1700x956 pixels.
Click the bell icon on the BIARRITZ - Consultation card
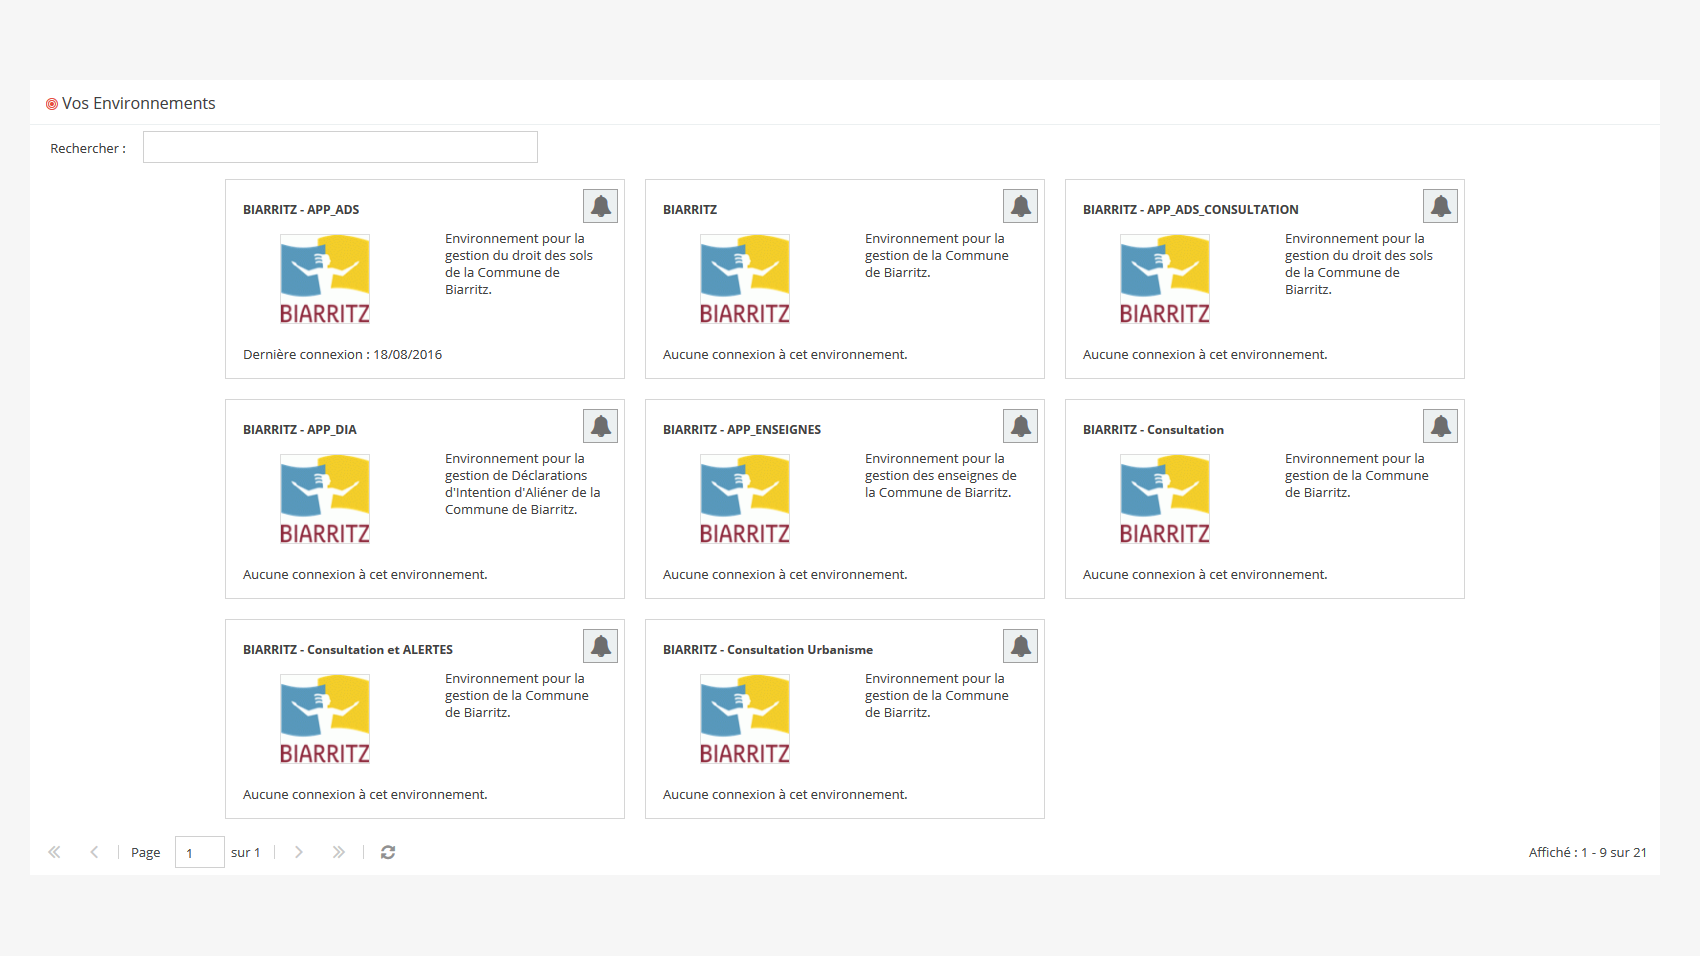point(1440,426)
